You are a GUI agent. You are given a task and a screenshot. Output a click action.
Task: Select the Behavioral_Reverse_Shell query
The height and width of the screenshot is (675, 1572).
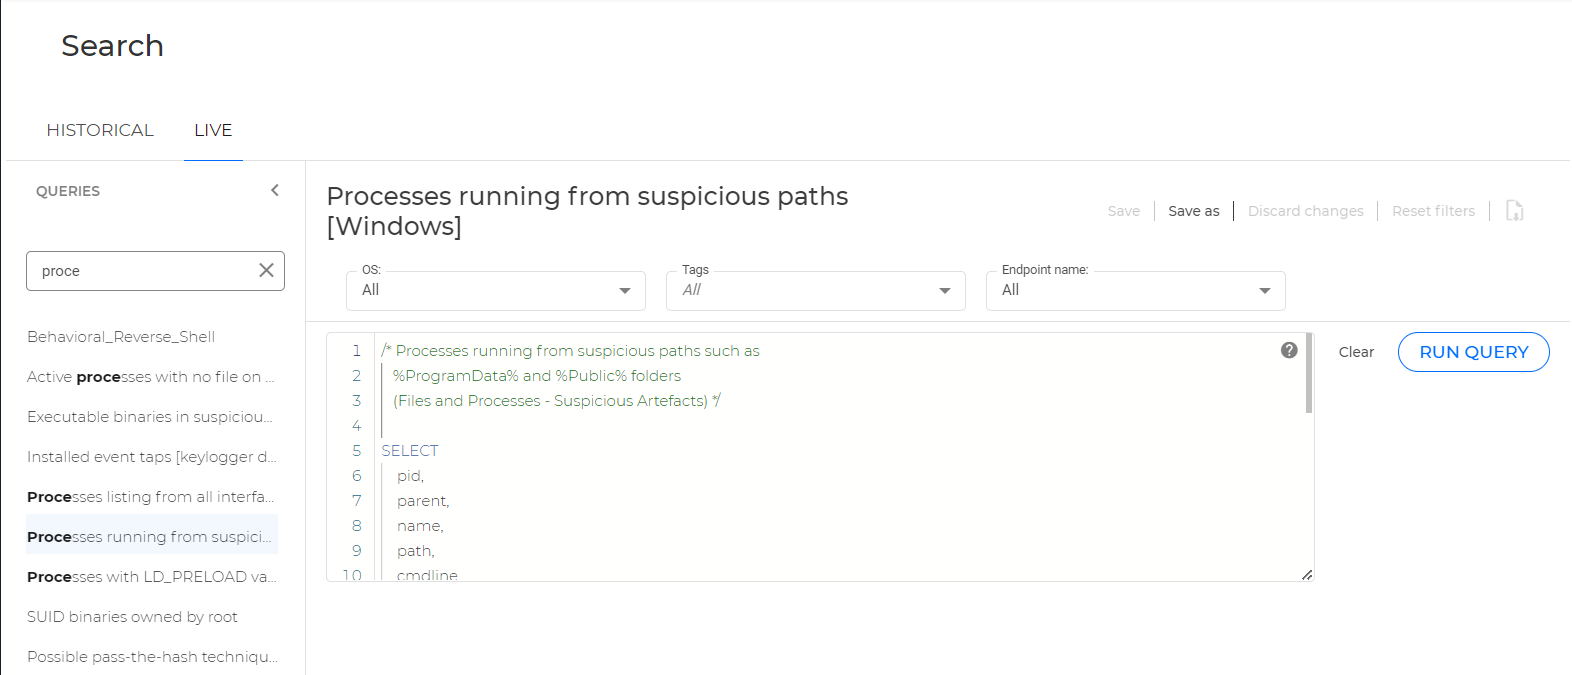tap(121, 337)
